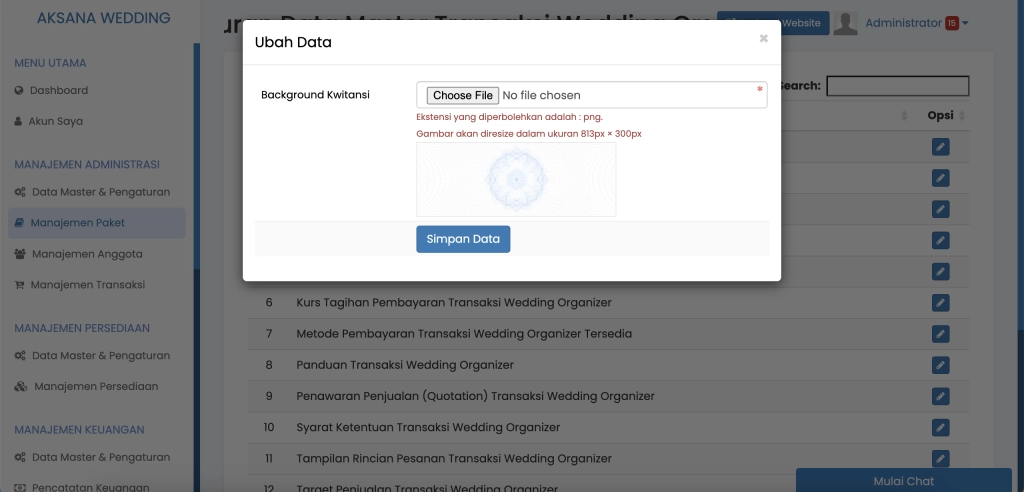This screenshot has height=492, width=1024.
Task: Click edit icon for Kurs Tagihan Pembayaran row
Action: point(940,303)
